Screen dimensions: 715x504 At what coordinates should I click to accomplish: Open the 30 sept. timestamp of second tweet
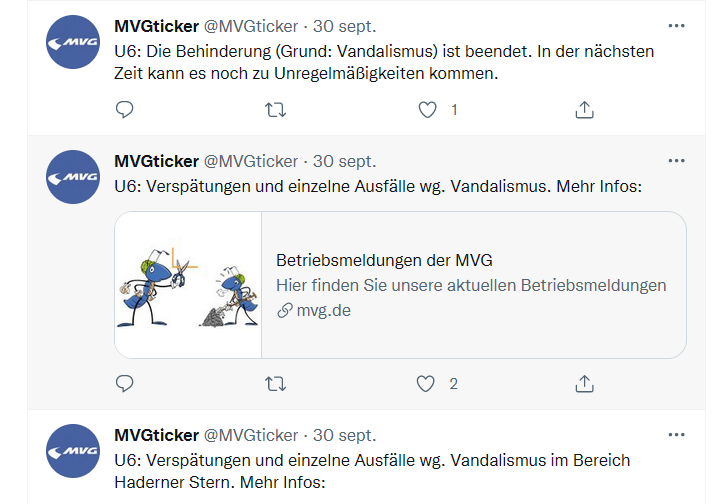pos(344,161)
